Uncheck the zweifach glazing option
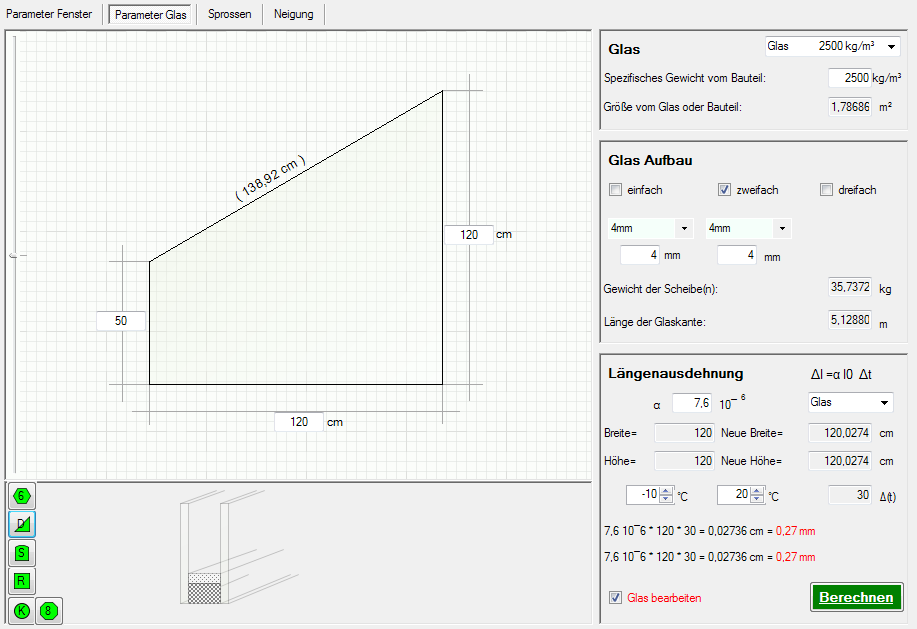Viewport: 917px width, 629px height. point(725,190)
